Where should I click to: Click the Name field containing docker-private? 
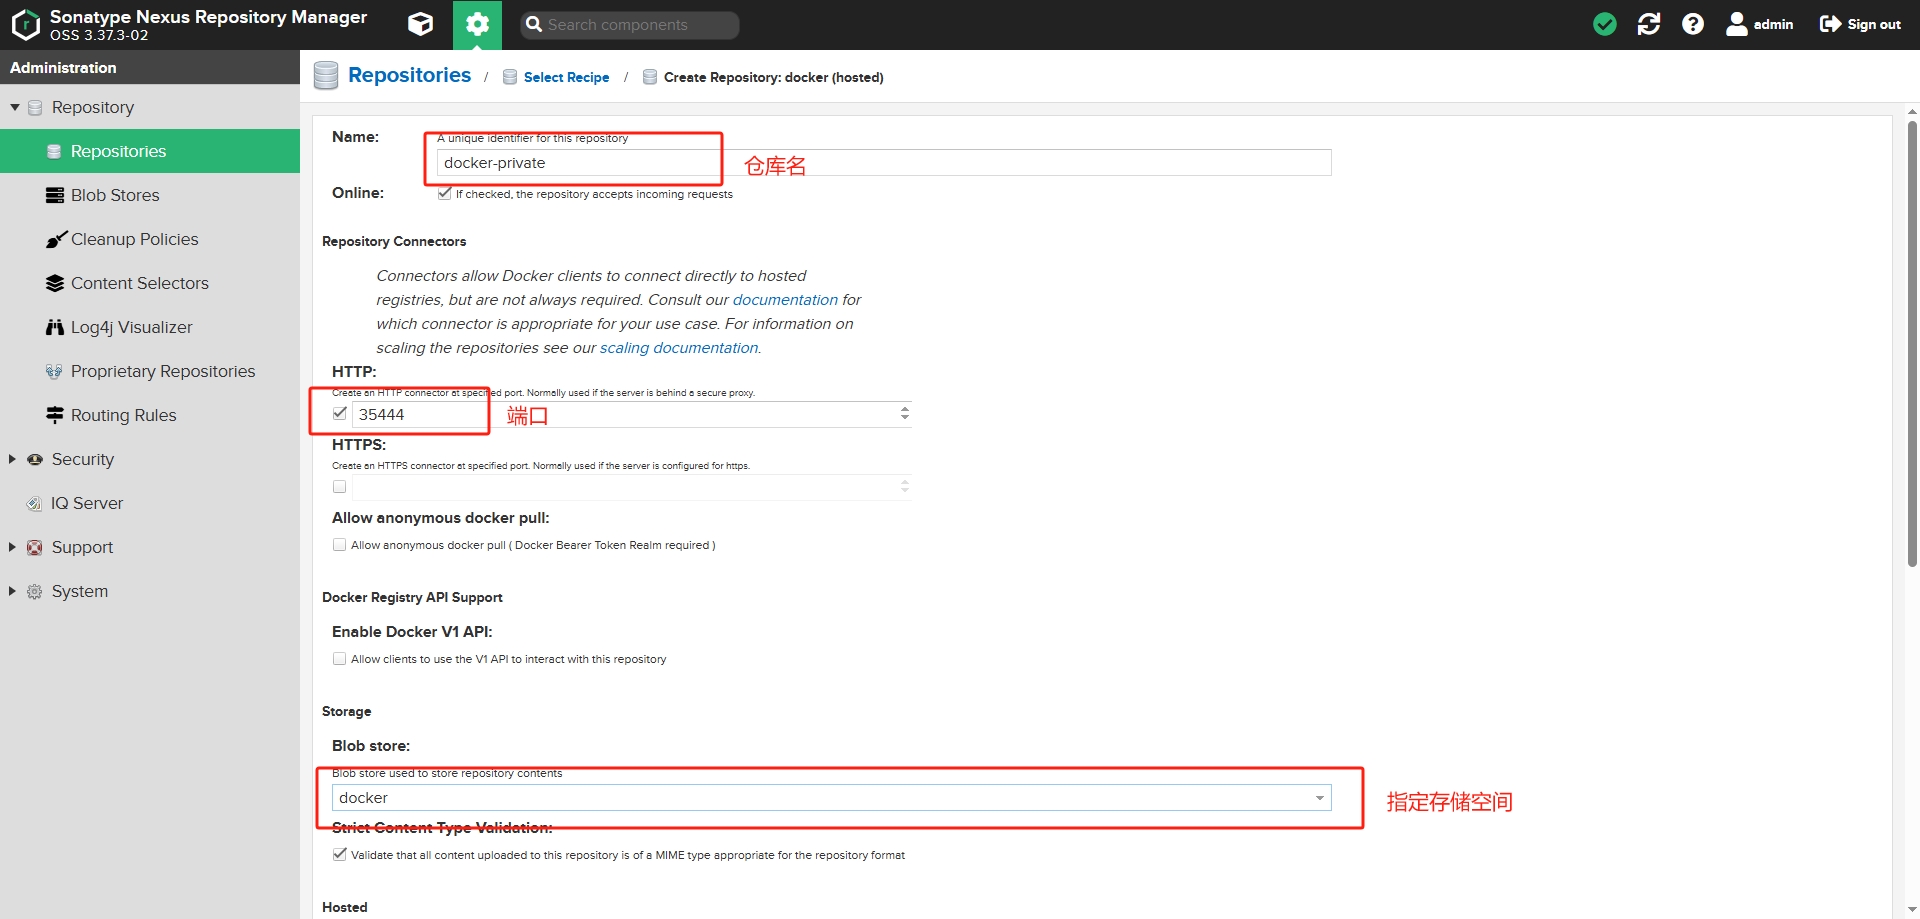click(x=884, y=163)
